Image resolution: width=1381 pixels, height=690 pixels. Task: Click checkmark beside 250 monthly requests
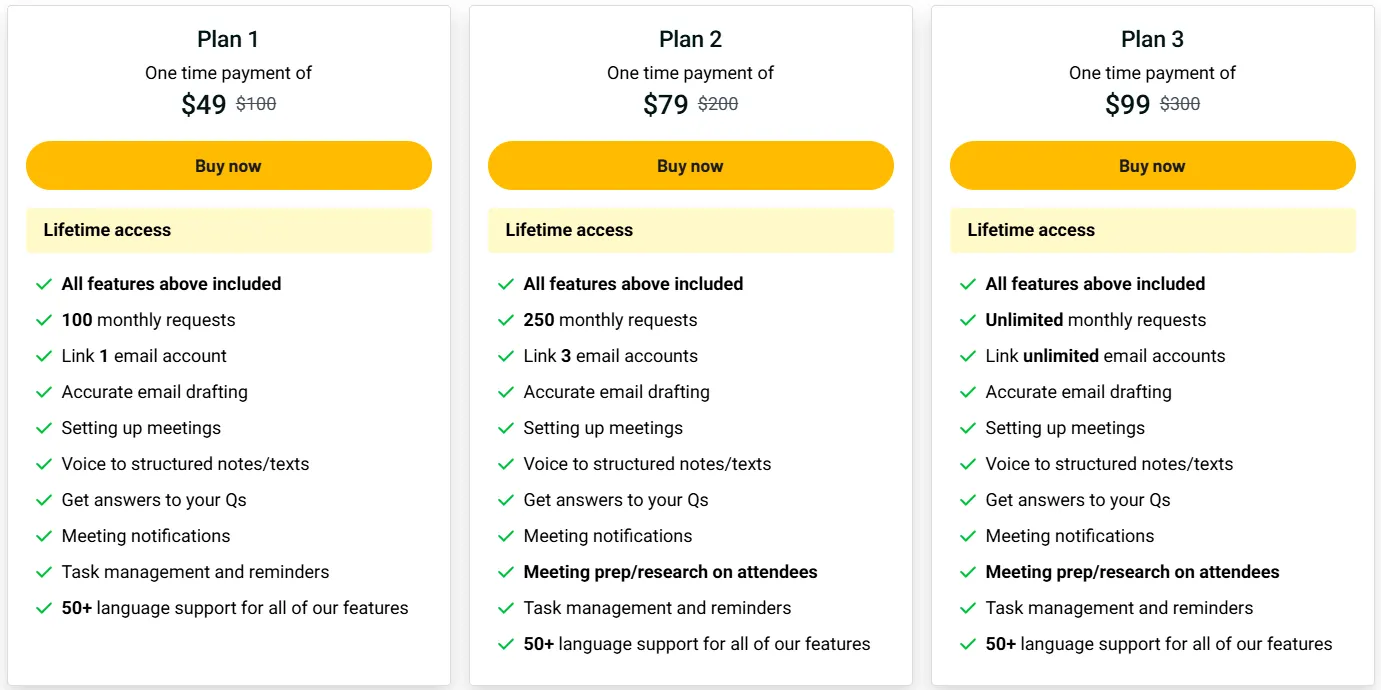(506, 320)
